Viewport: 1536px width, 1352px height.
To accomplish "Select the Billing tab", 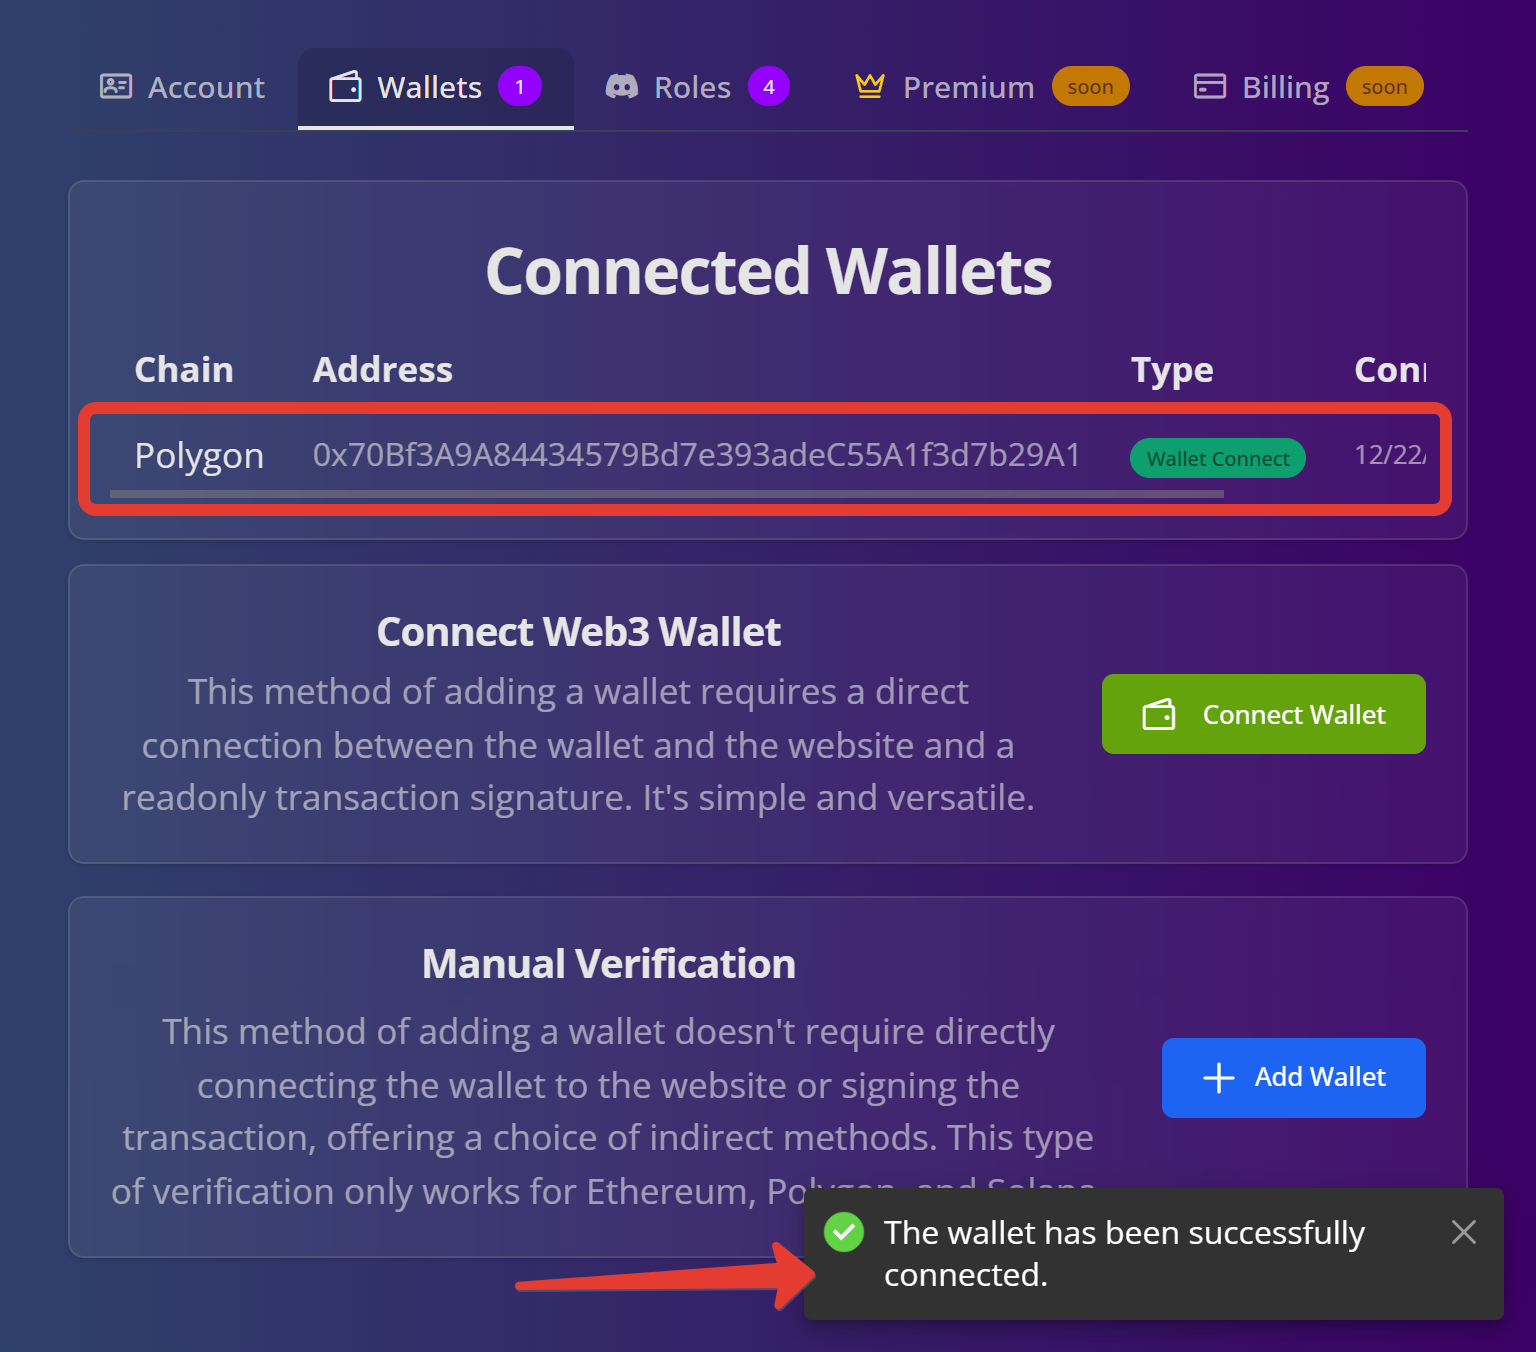I will coord(1285,88).
